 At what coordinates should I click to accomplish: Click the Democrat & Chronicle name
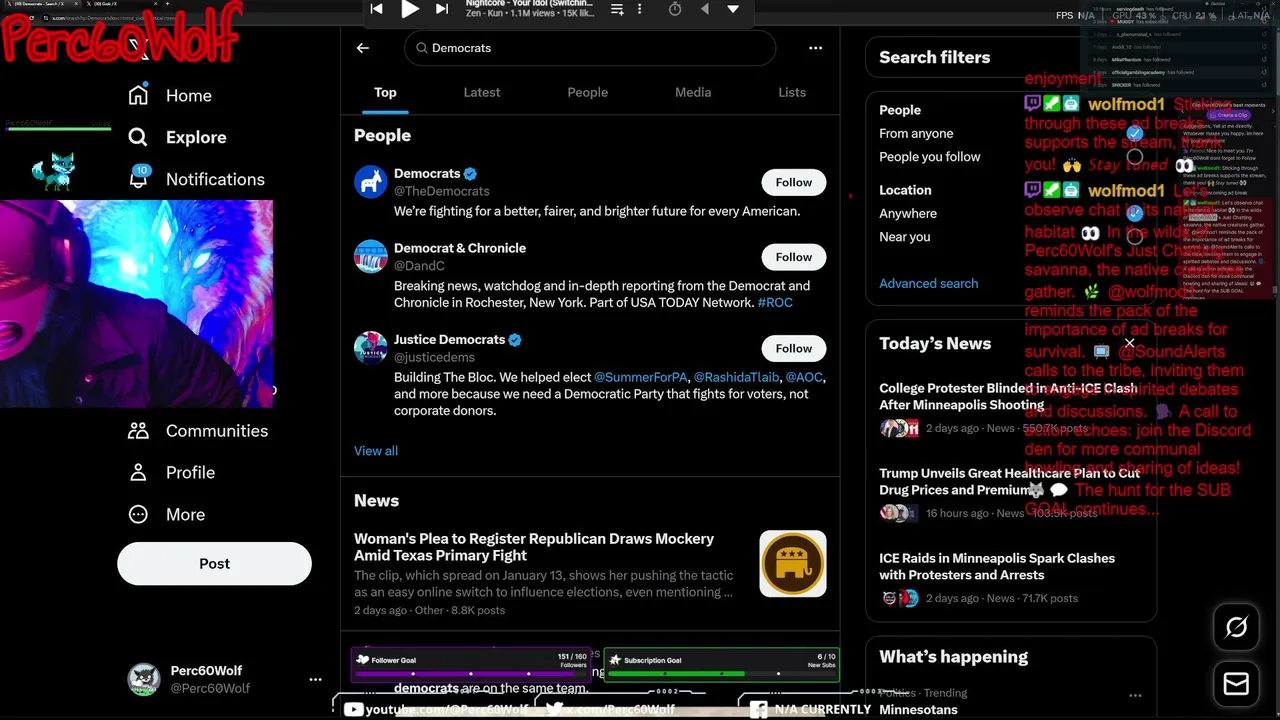click(x=460, y=248)
